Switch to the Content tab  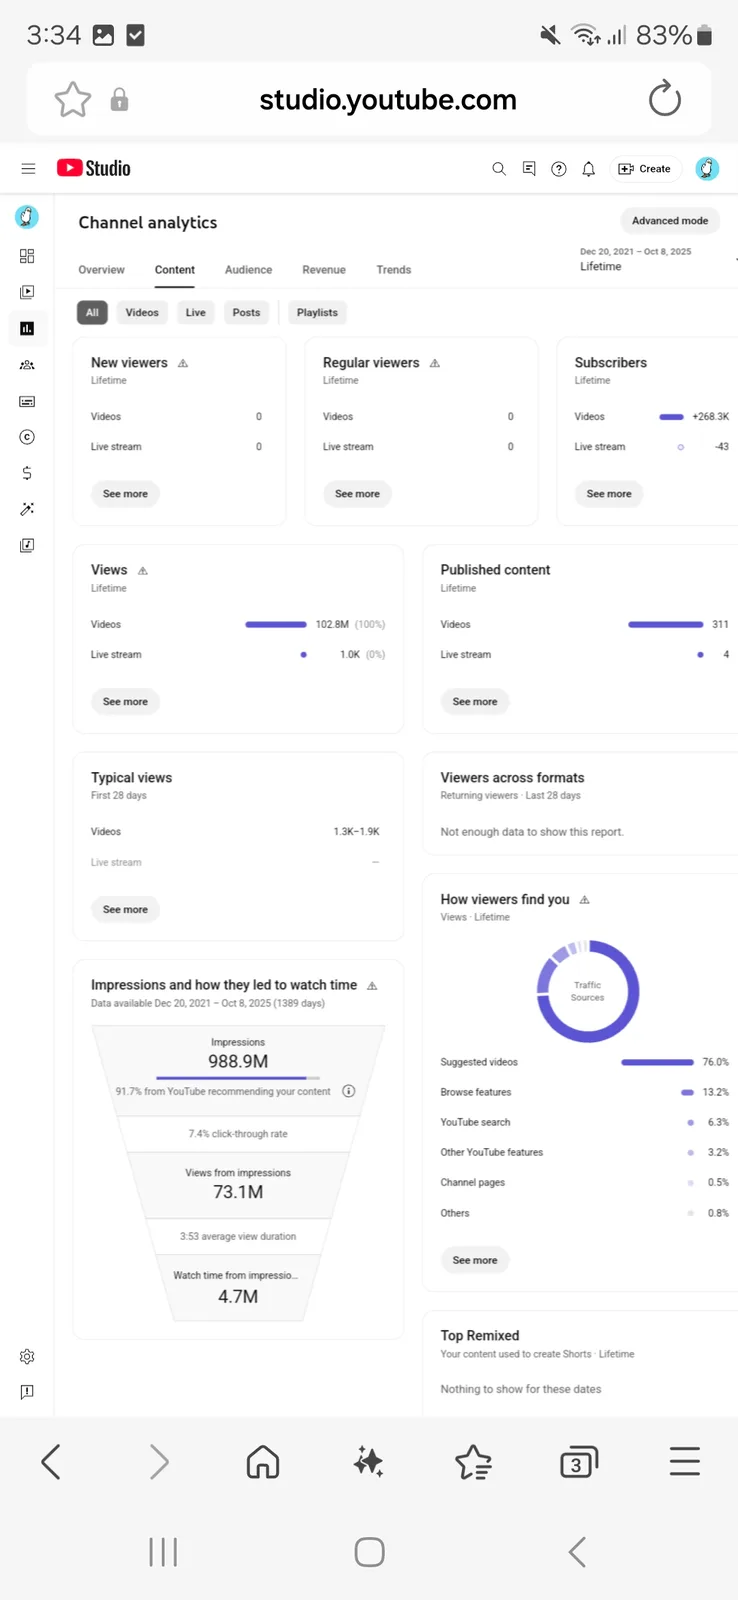[175, 270]
